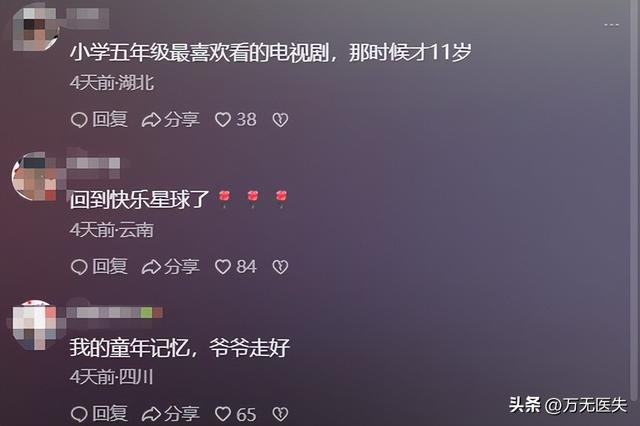This screenshot has height=426, width=640.
Task: Click the username above the Yunnan comment
Action: tap(93, 163)
